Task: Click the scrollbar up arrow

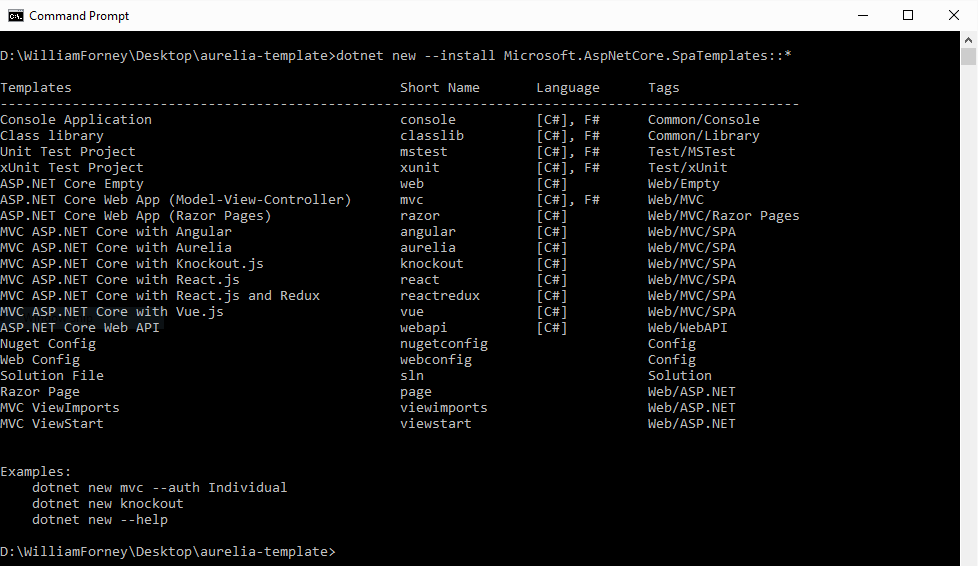Action: coord(968,39)
